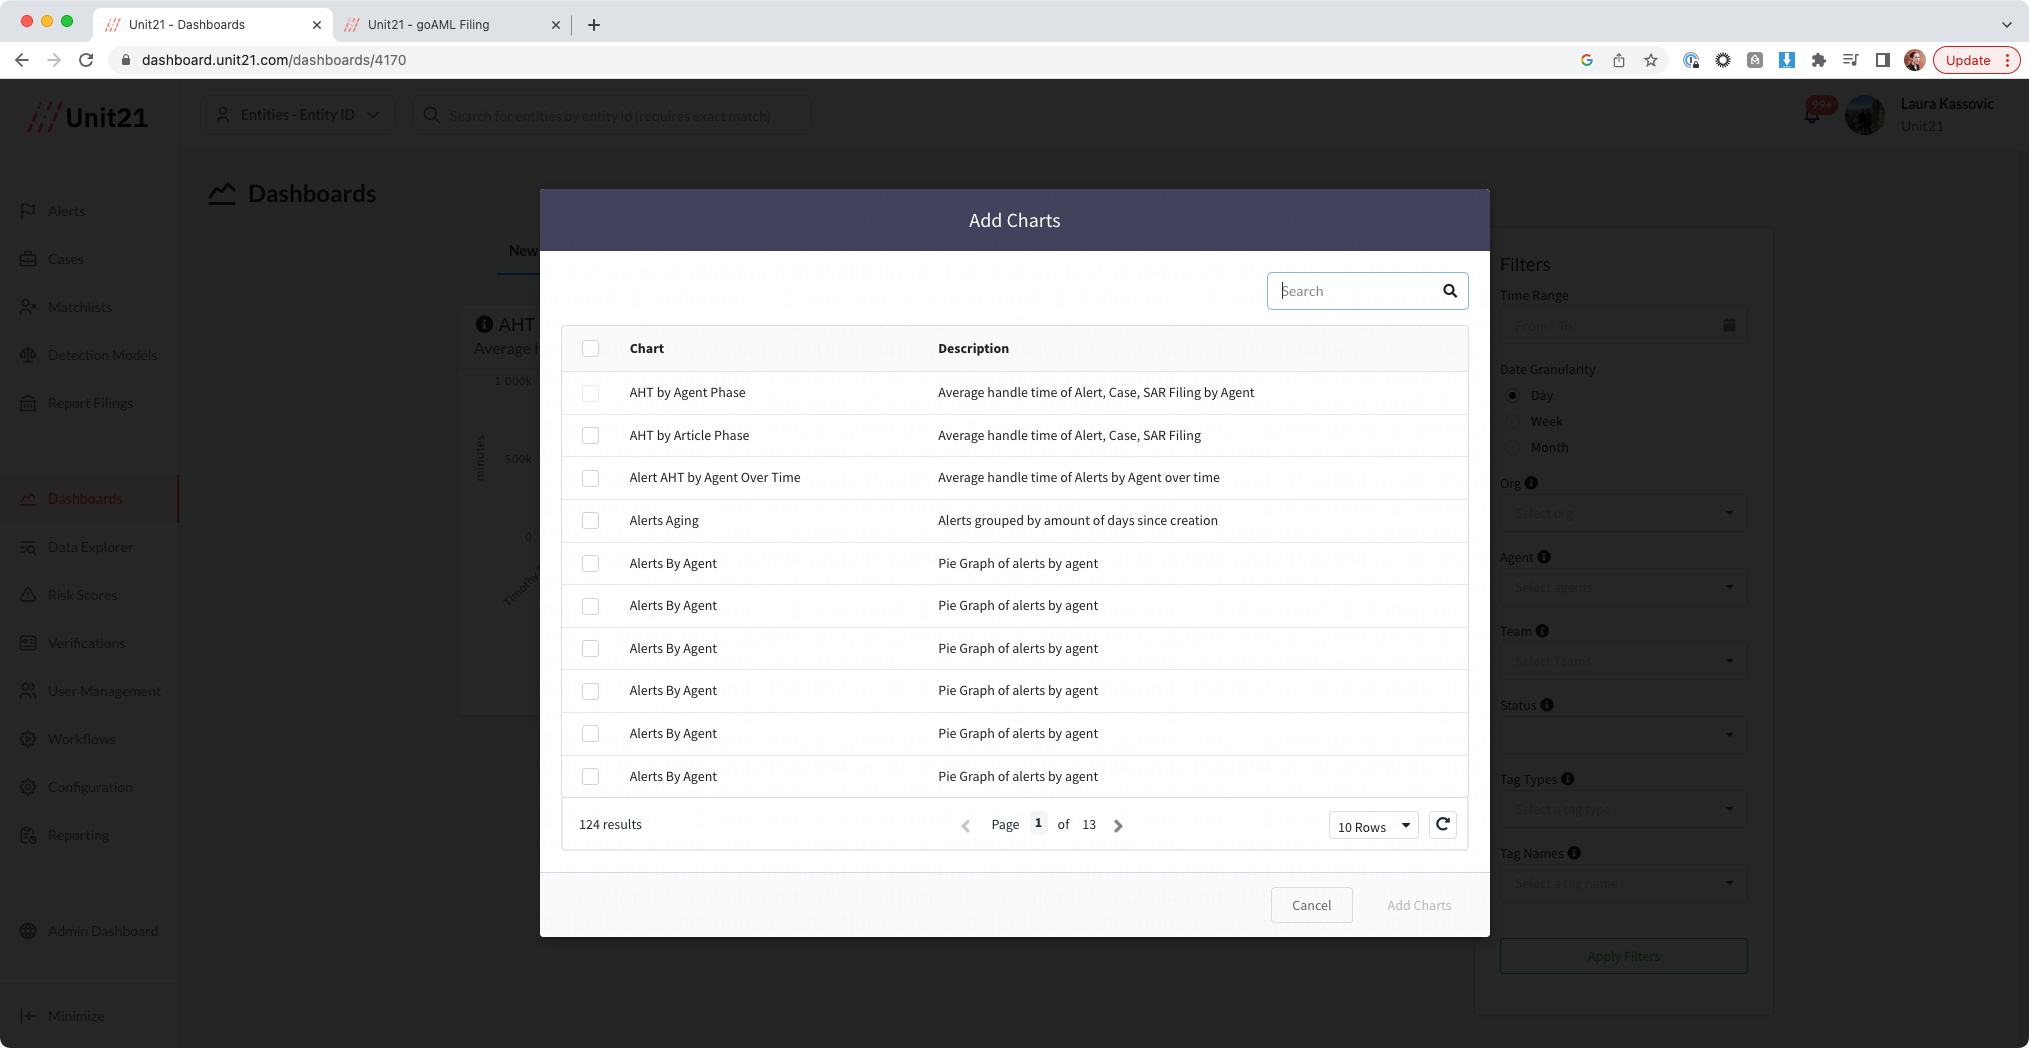Open Risk Scores in the sidebar

[x=82, y=595]
